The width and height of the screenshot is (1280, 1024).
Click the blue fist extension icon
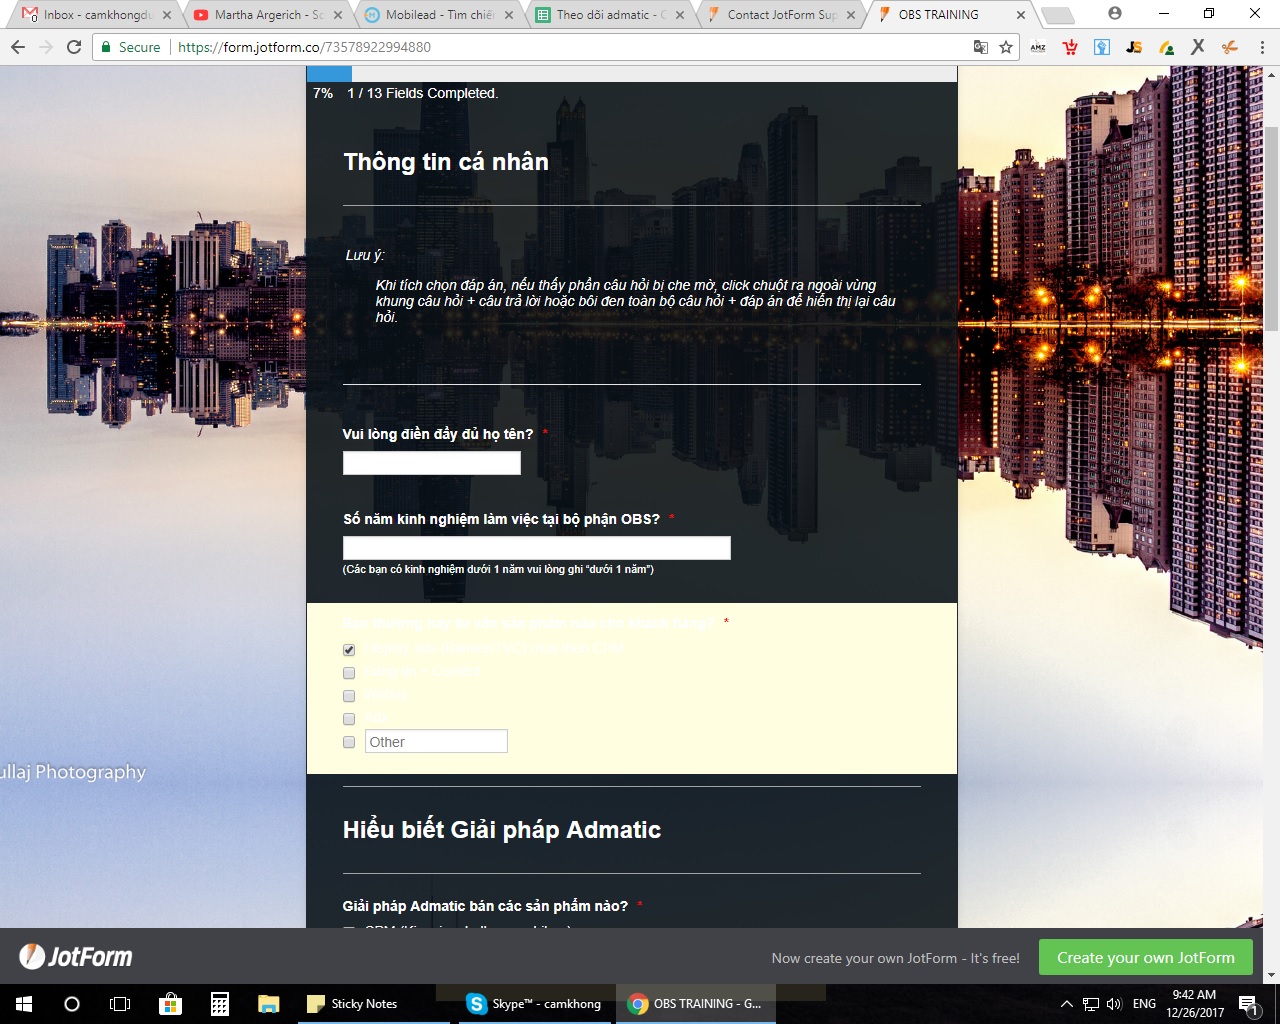(1101, 47)
